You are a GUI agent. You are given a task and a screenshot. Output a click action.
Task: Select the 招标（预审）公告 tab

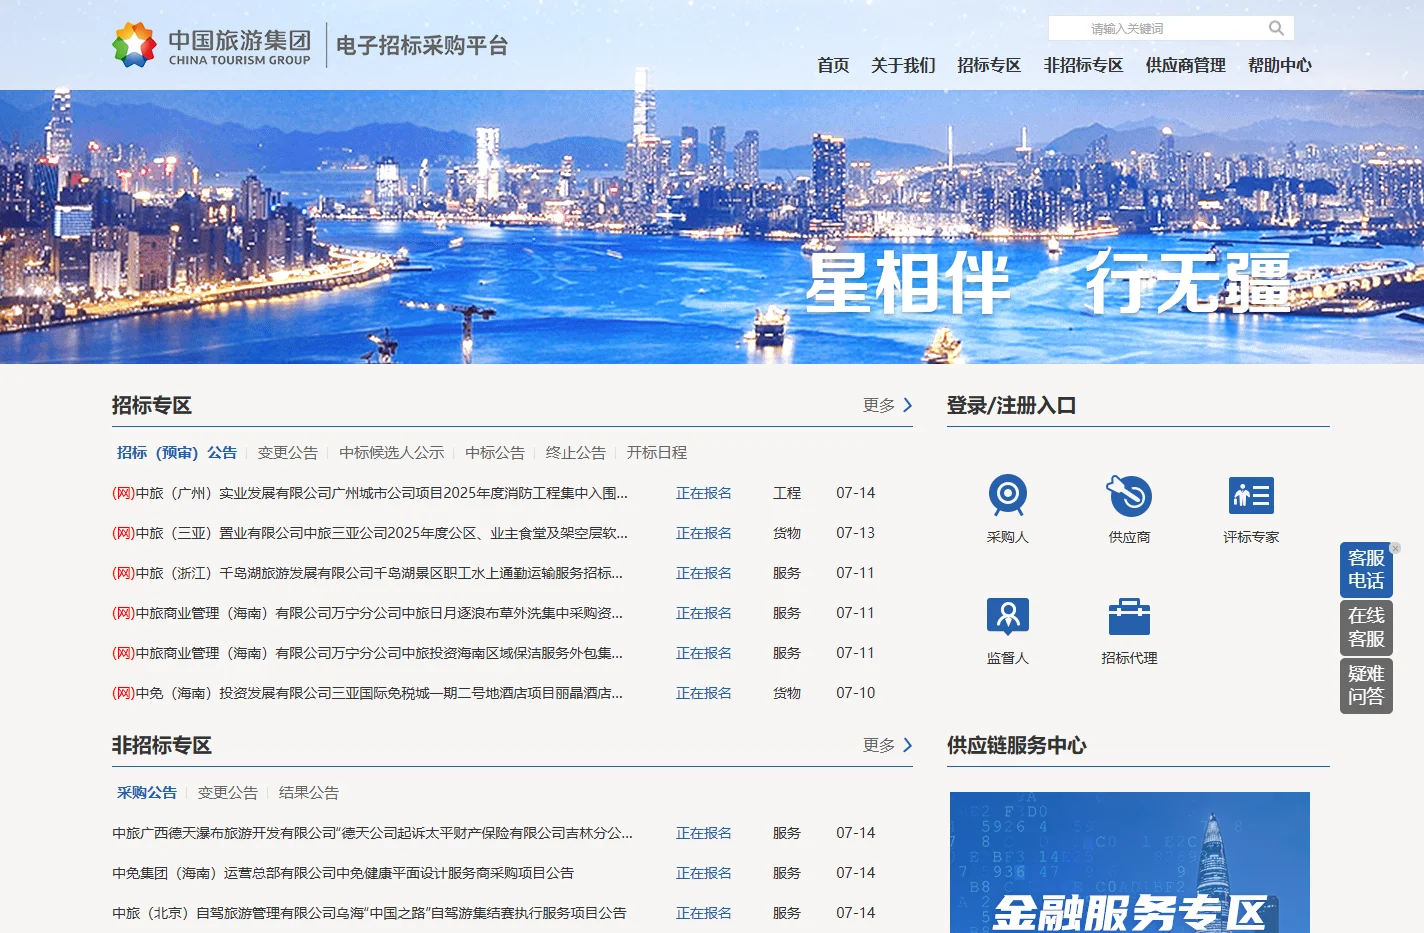(x=177, y=452)
